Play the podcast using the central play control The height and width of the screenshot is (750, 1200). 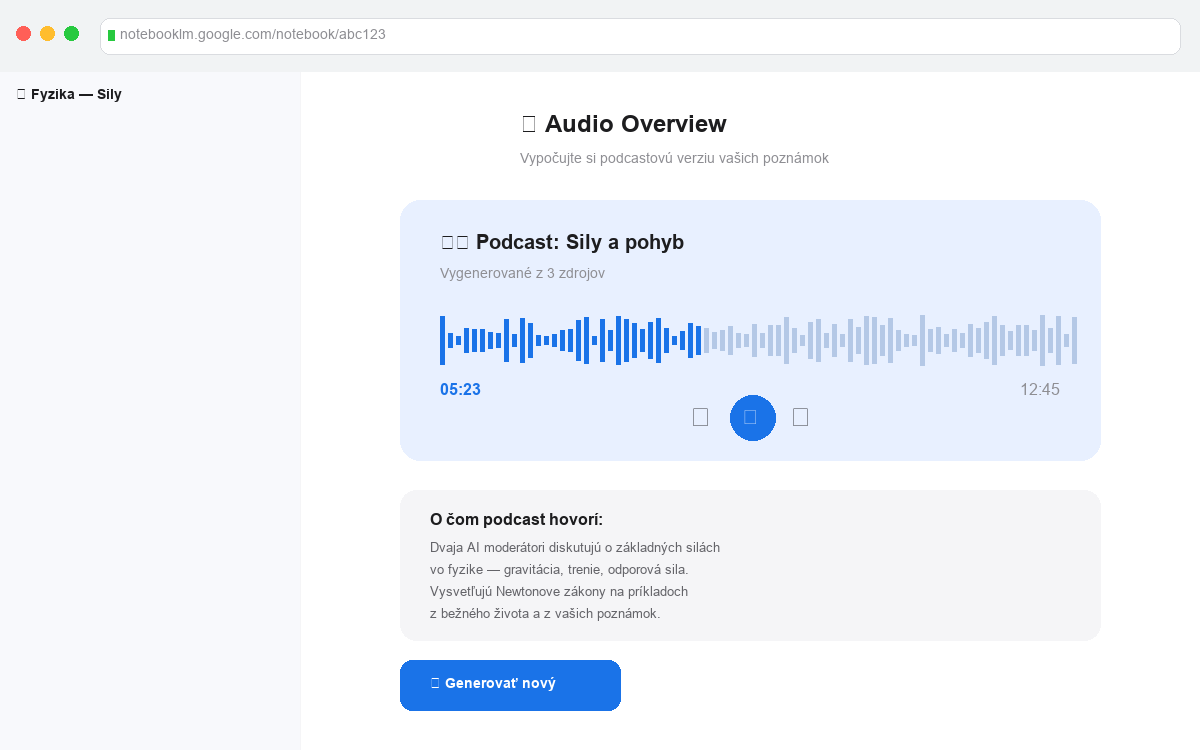[752, 417]
